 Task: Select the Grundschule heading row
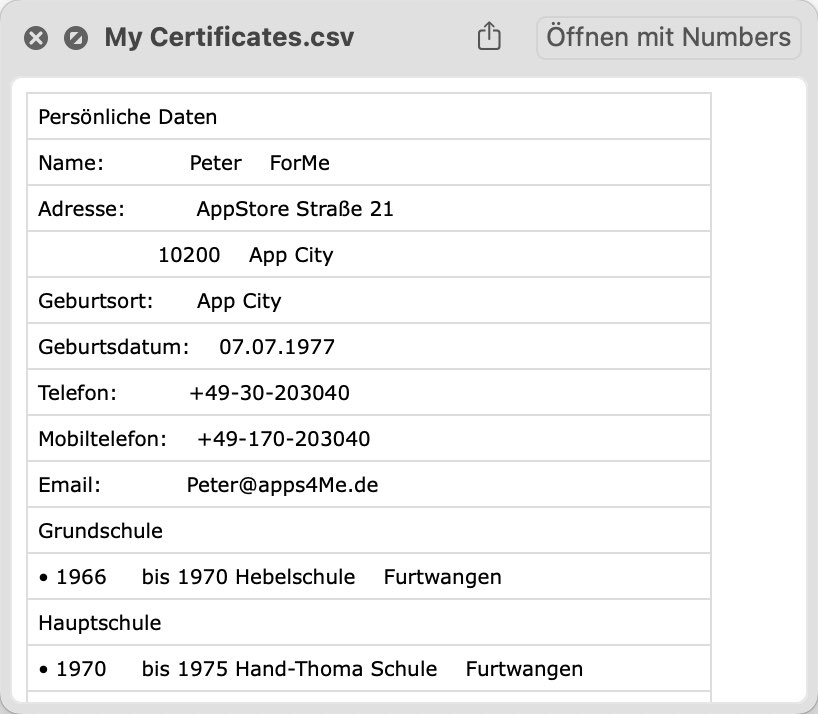[369, 530]
